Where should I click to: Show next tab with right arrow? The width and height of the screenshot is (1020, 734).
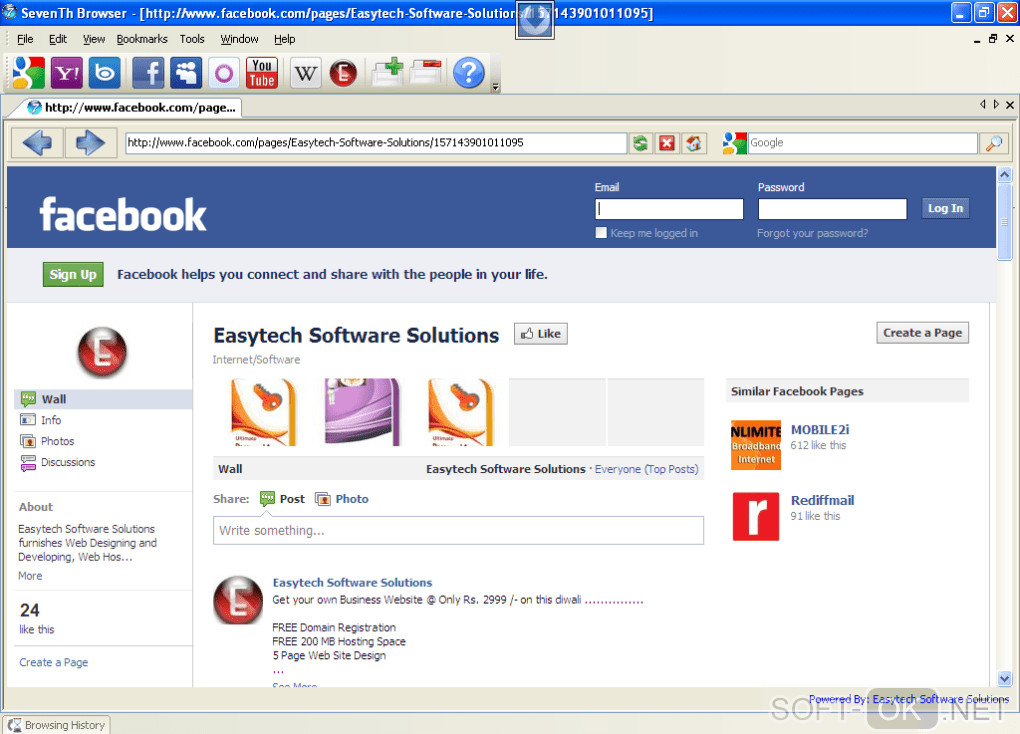tap(996, 104)
